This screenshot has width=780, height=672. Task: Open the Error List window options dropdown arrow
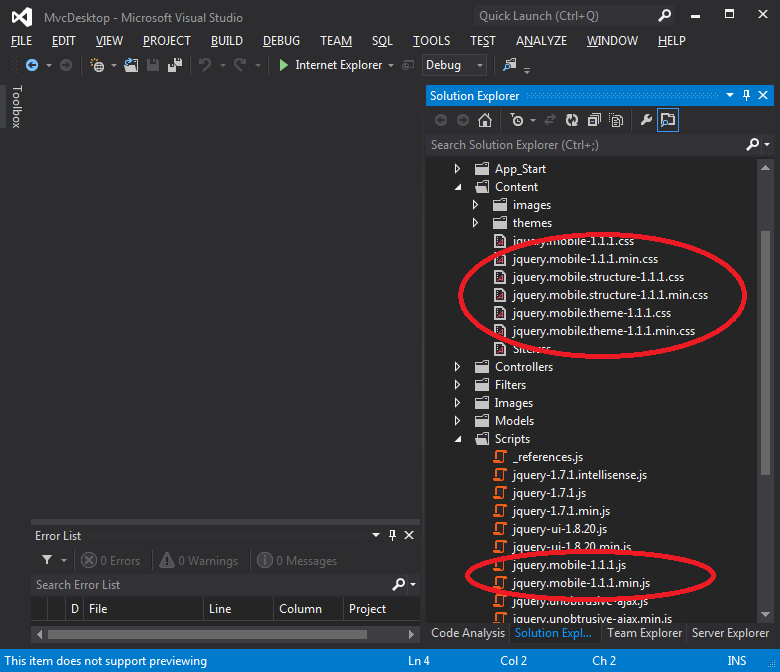coord(376,535)
